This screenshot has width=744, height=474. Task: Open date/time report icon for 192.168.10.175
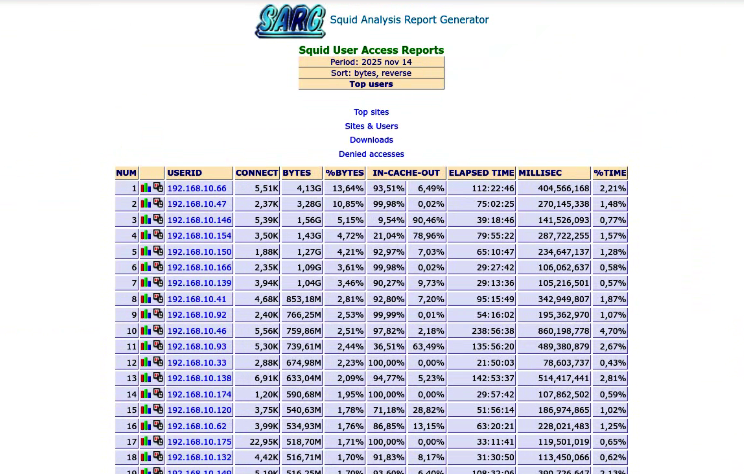tap(158, 442)
